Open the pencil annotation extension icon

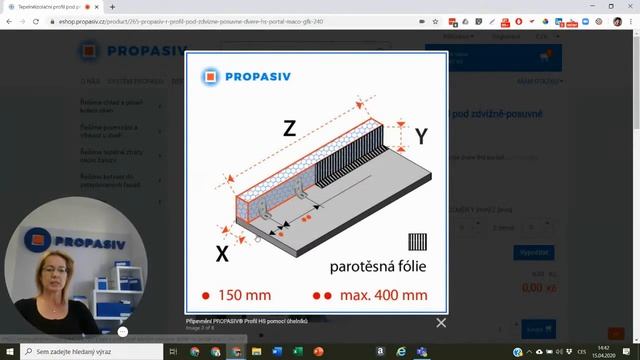click(x=492, y=22)
